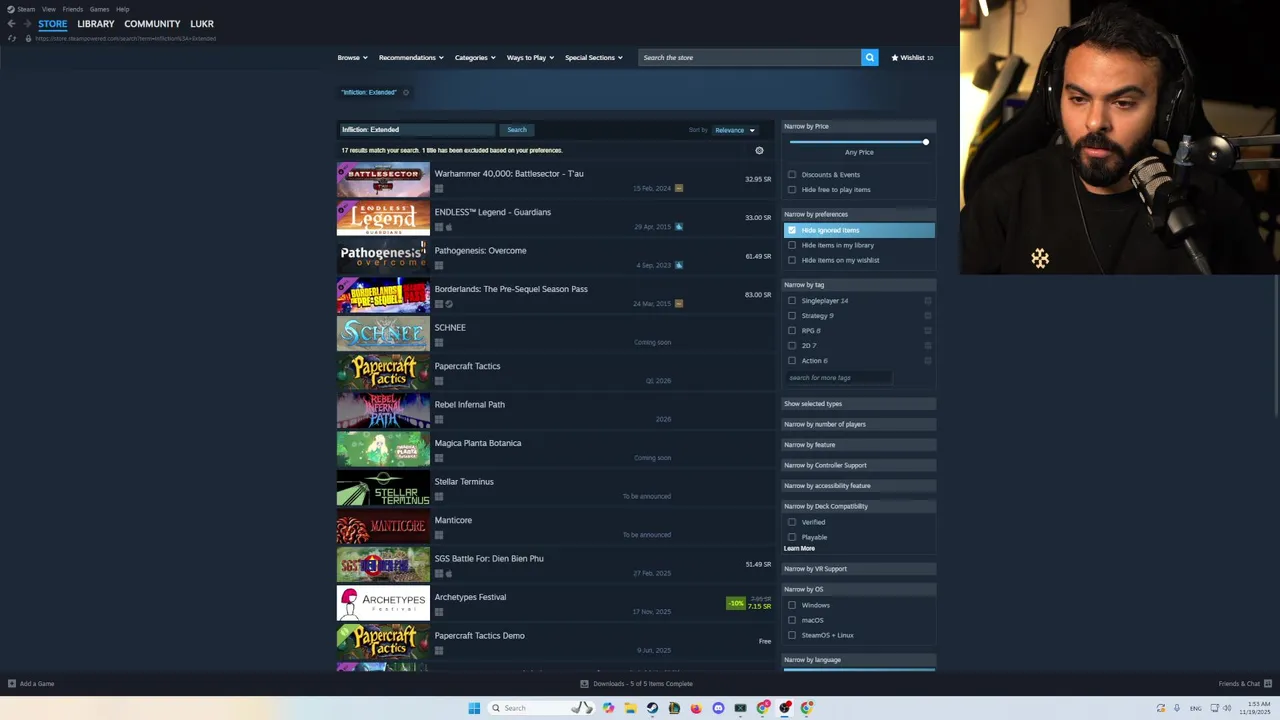Uncheck Hide ignored items

pyautogui.click(x=792, y=230)
